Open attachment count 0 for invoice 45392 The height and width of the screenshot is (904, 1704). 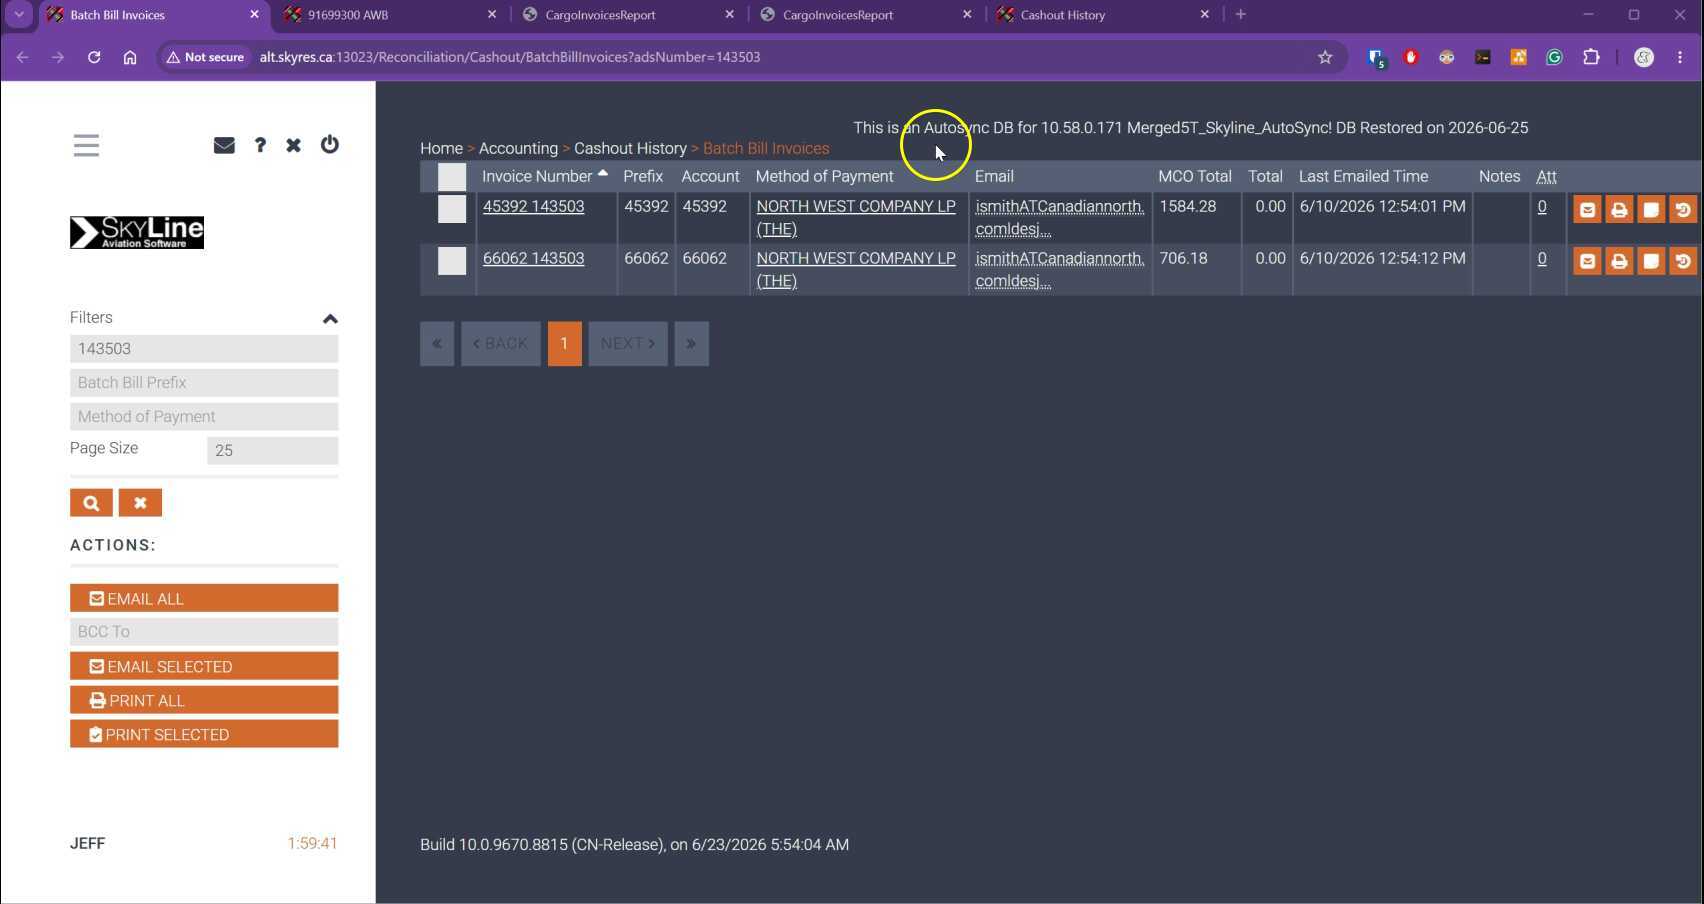click(1542, 206)
